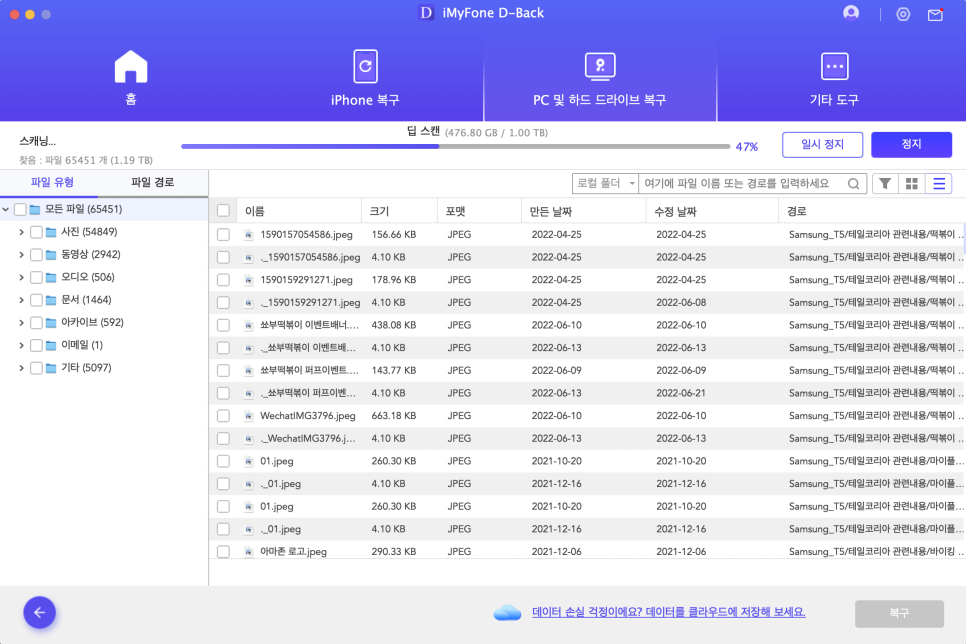Image resolution: width=966 pixels, height=644 pixels.
Task: Click the 이메일 (1) folder icon
Action: [x=51, y=346]
